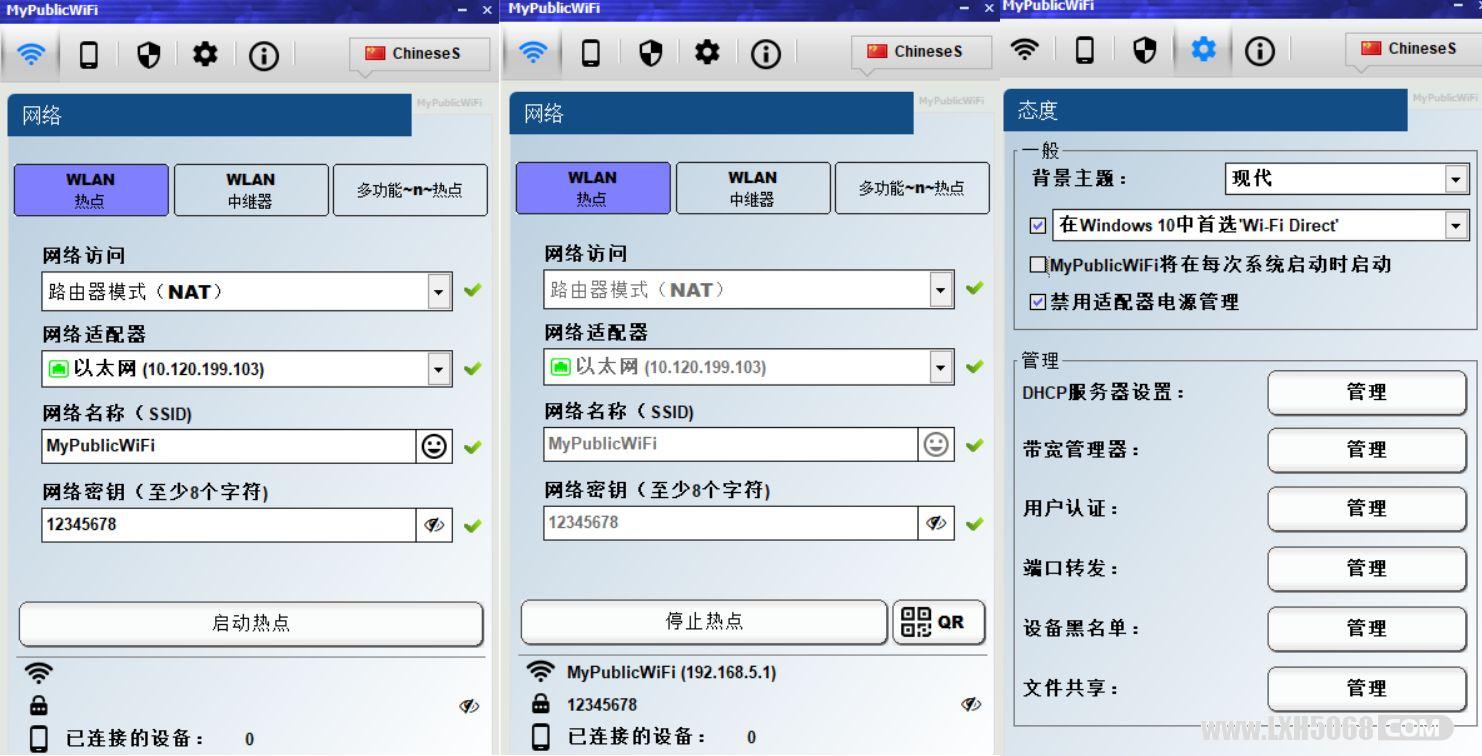Click 启动热点 start hotspot button
Viewport: 1482px width, 756px height.
251,624
